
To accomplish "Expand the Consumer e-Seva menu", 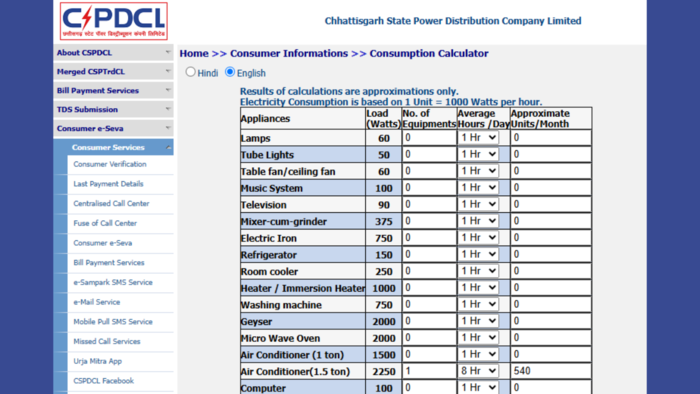I will click(113, 129).
